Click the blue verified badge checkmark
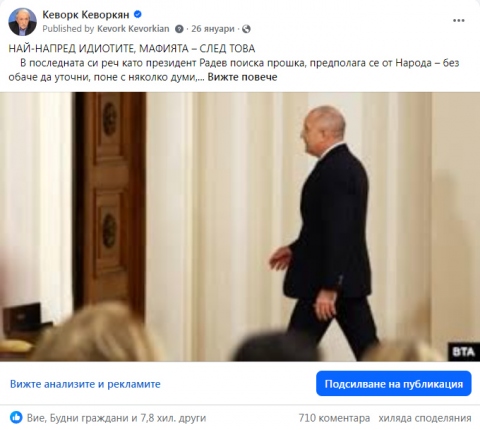 pyautogui.click(x=137, y=14)
